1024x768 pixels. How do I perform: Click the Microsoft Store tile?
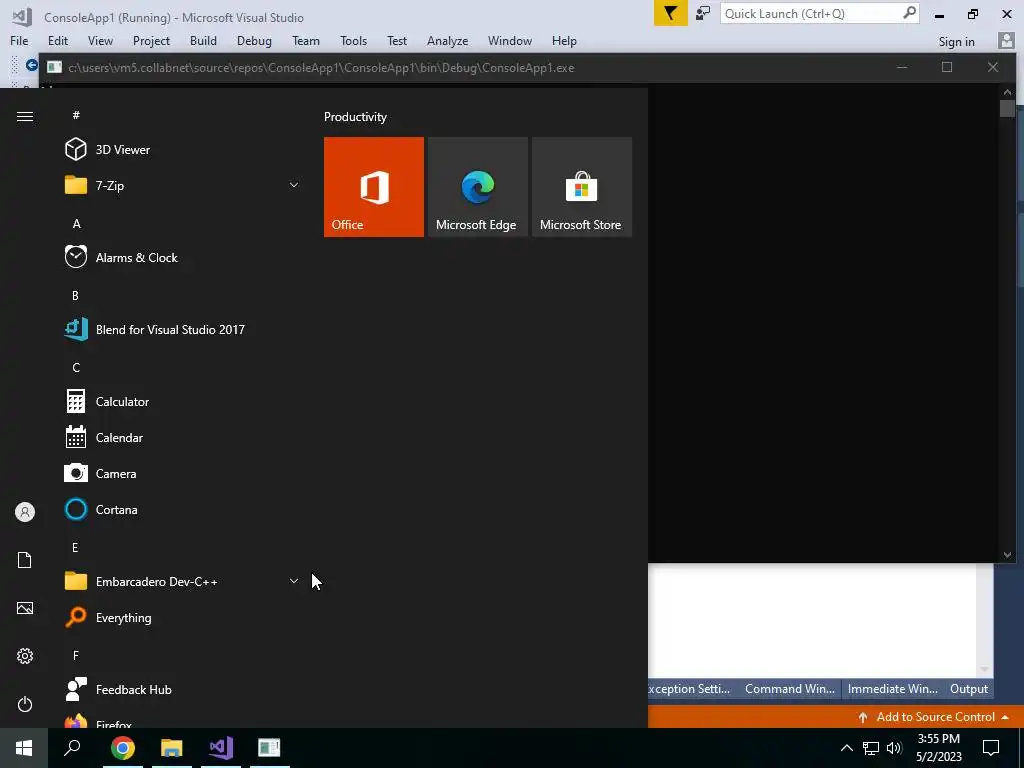pyautogui.click(x=582, y=187)
